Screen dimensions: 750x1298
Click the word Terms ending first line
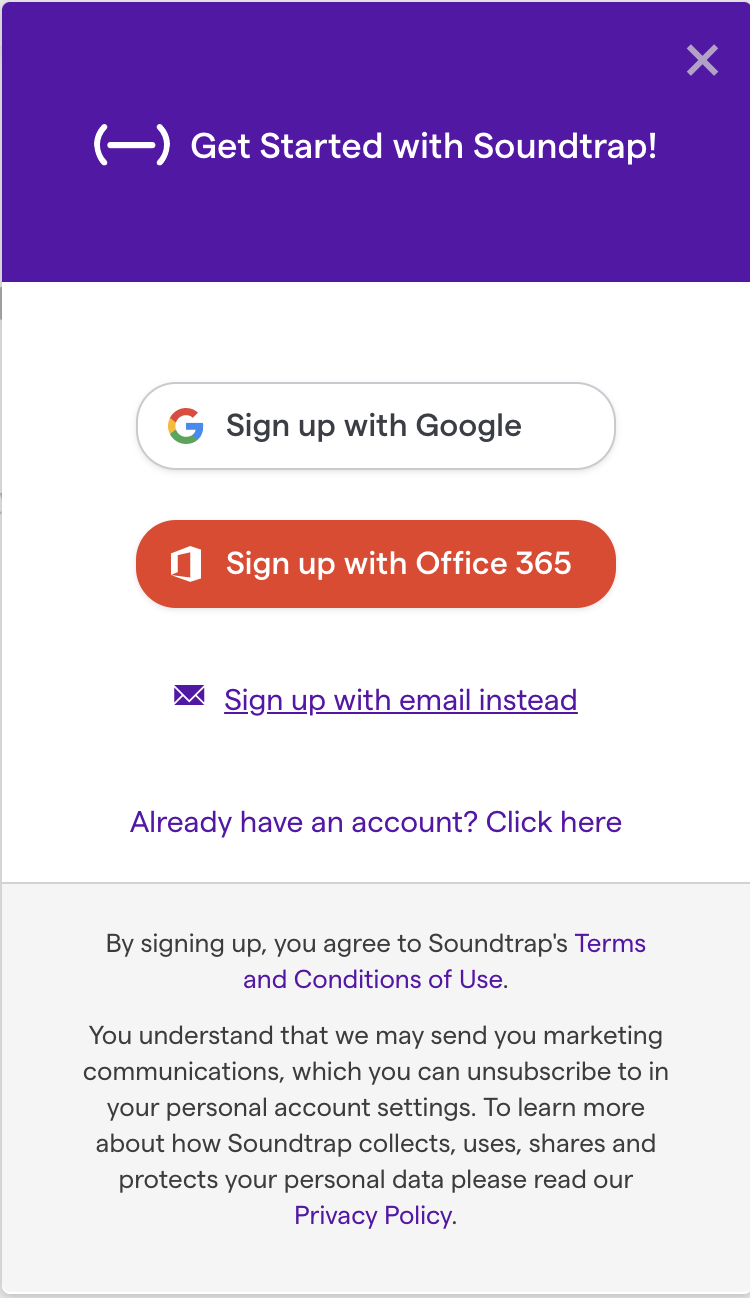click(x=610, y=943)
